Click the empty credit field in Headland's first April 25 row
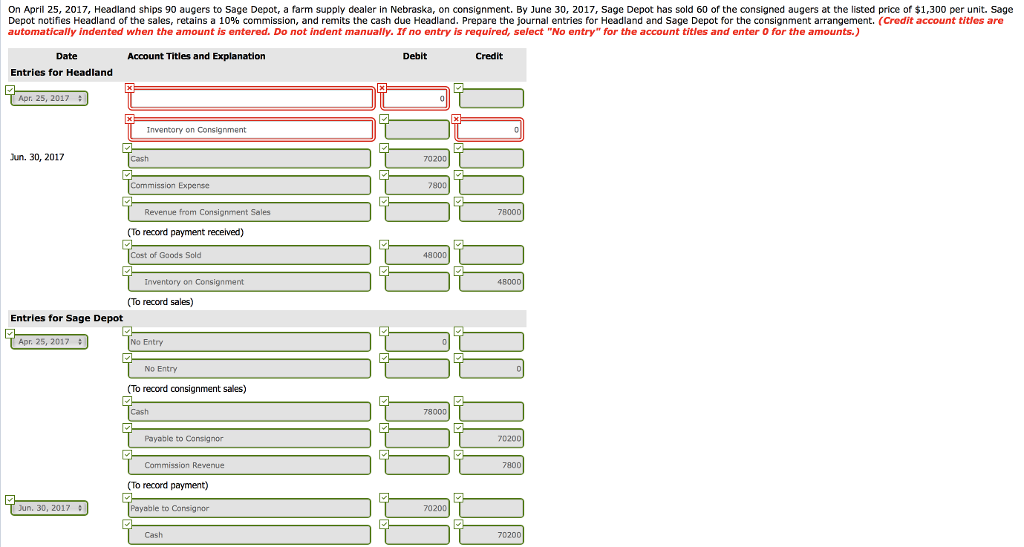The height and width of the screenshot is (547, 1024). click(491, 99)
